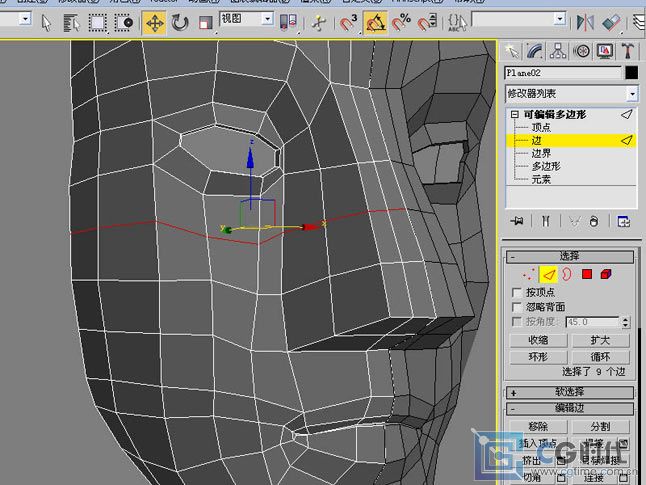Image resolution: width=646 pixels, height=485 pixels.
Task: Click the Select and Manipulate icon
Action: [x=318, y=23]
